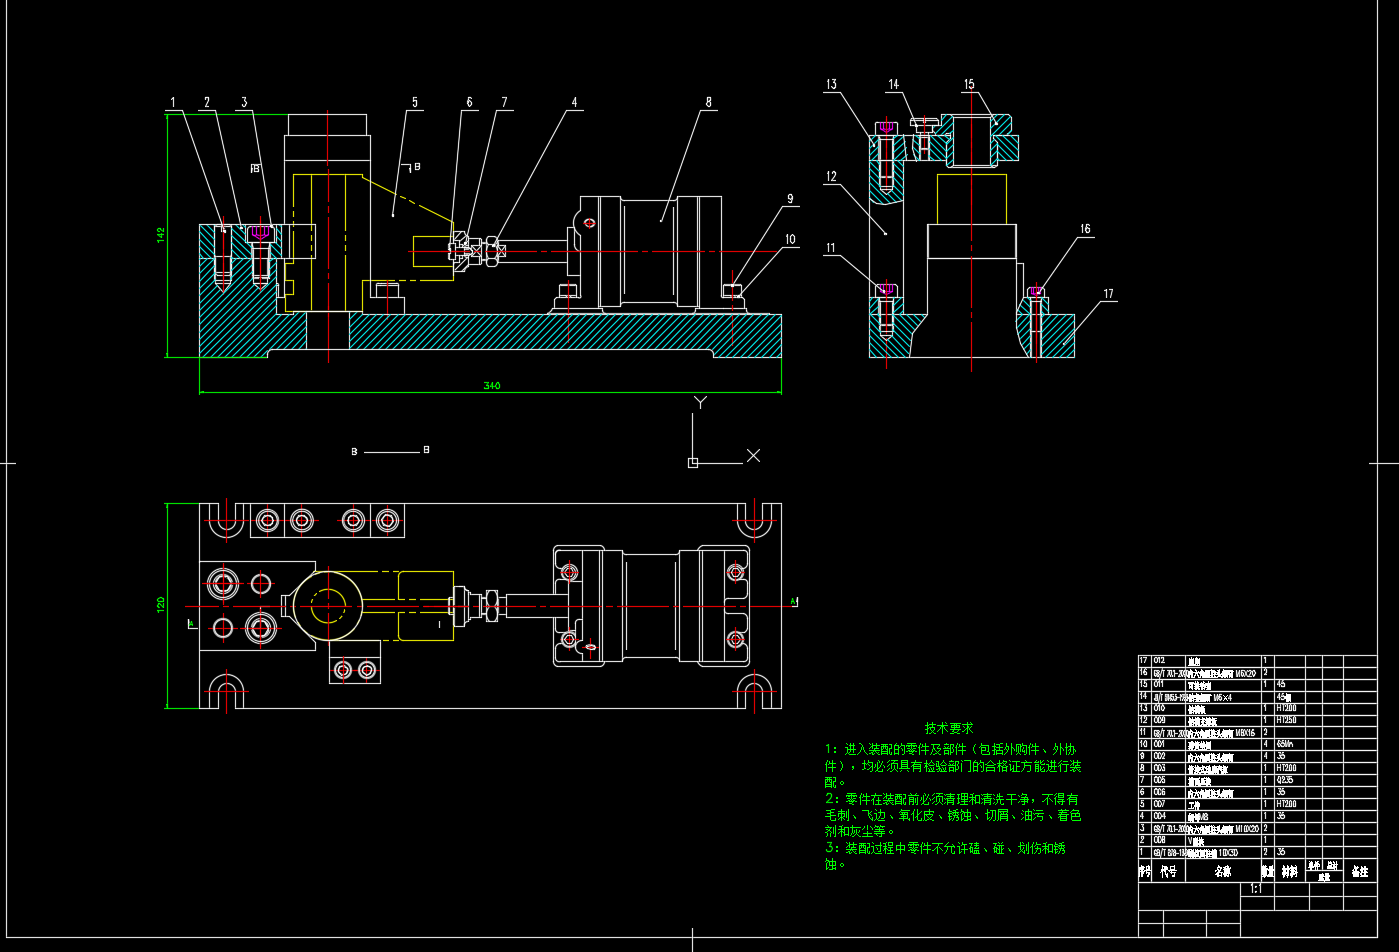The image size is (1399, 952).
Task: Select the 技术要求 heading text
Action: [x=948, y=728]
